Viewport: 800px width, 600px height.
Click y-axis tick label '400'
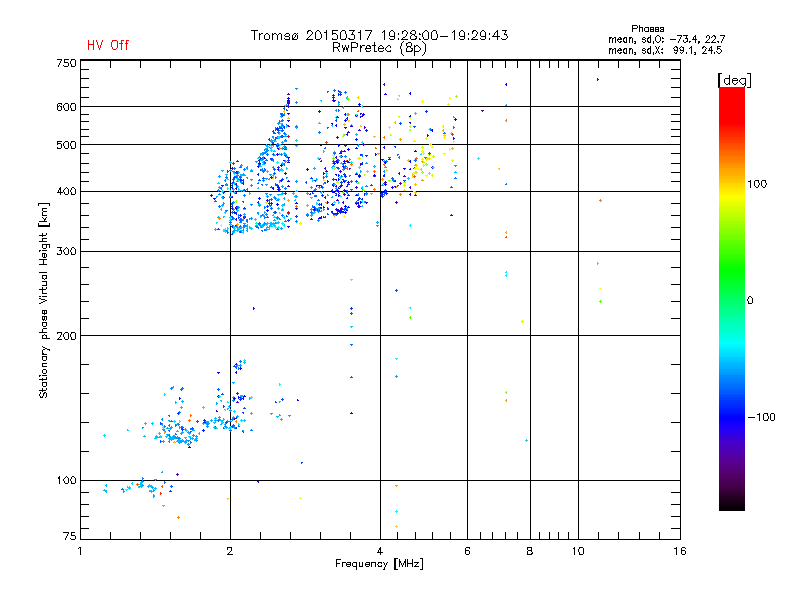point(66,191)
